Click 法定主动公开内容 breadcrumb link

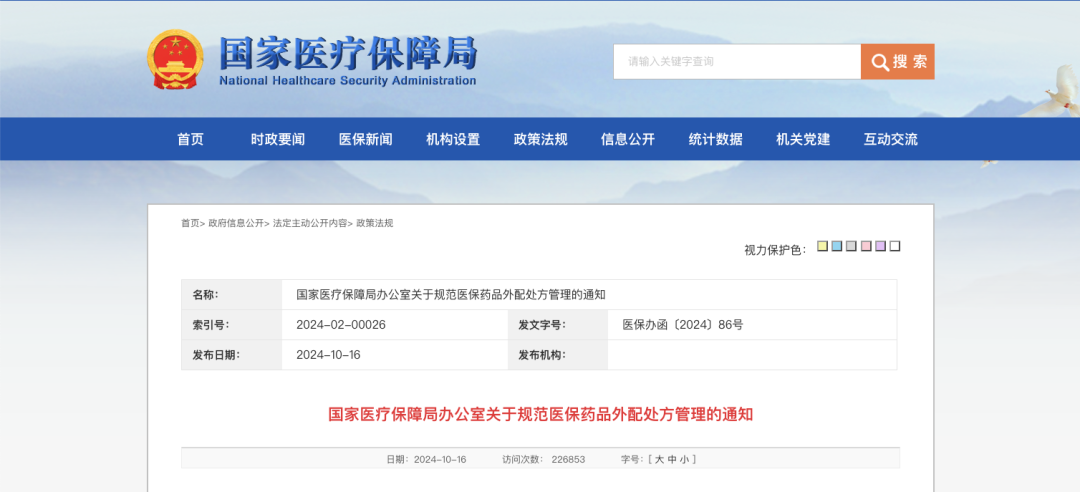[310, 223]
